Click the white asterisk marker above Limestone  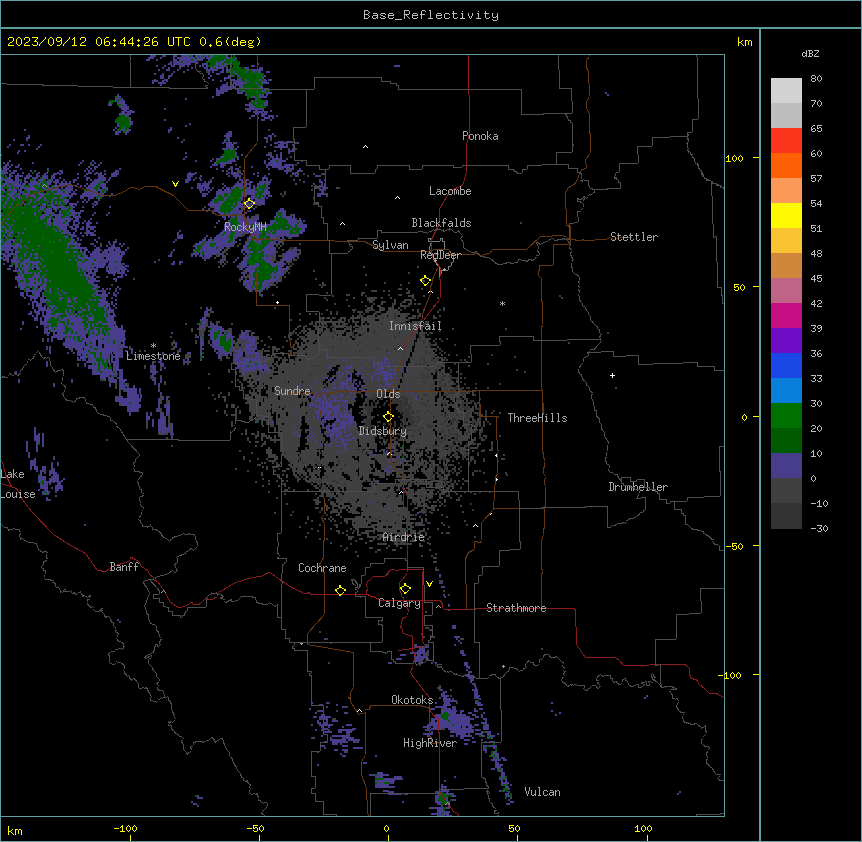tap(153, 345)
